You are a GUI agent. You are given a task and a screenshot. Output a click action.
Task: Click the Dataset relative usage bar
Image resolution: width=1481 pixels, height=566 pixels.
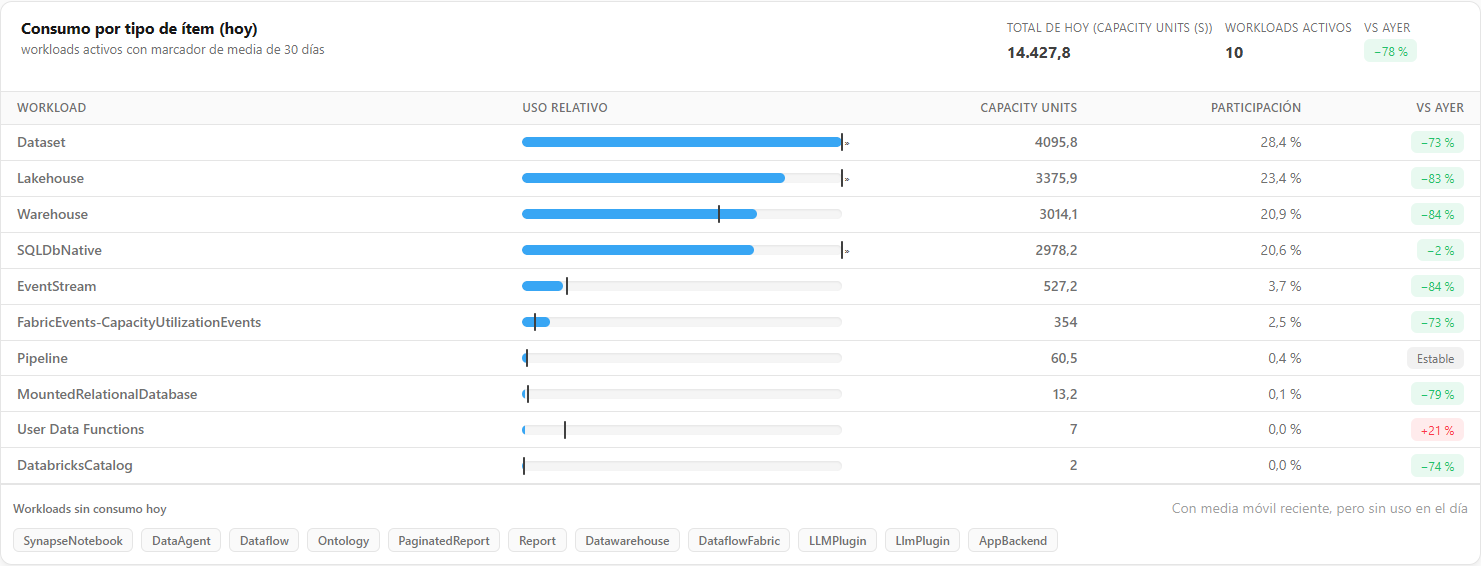(x=682, y=142)
